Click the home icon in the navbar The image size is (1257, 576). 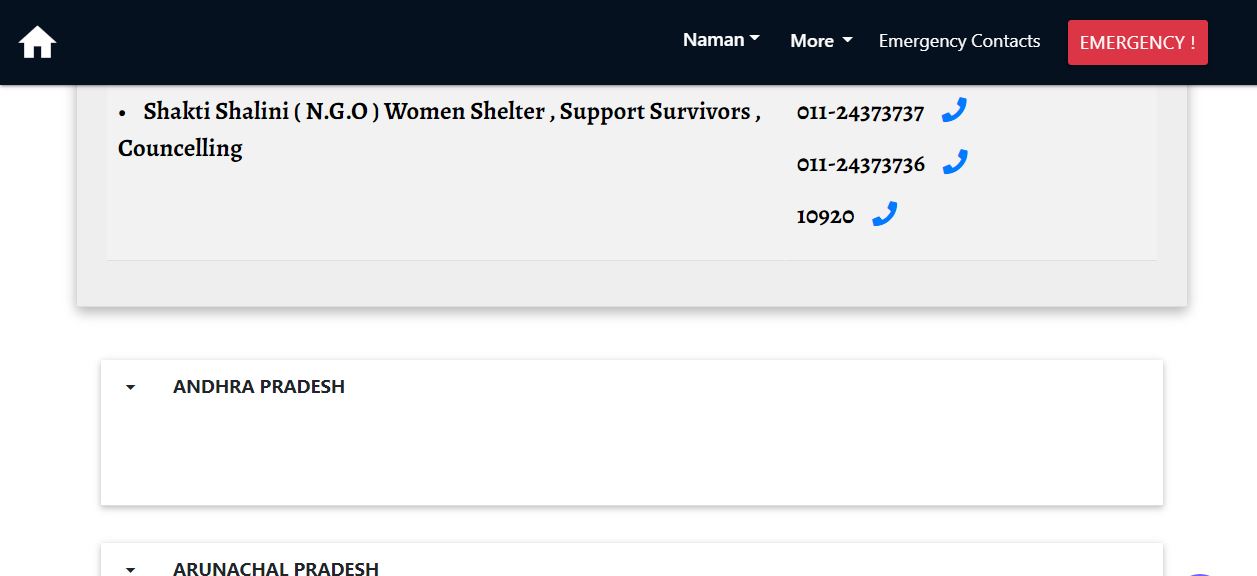coord(36,42)
